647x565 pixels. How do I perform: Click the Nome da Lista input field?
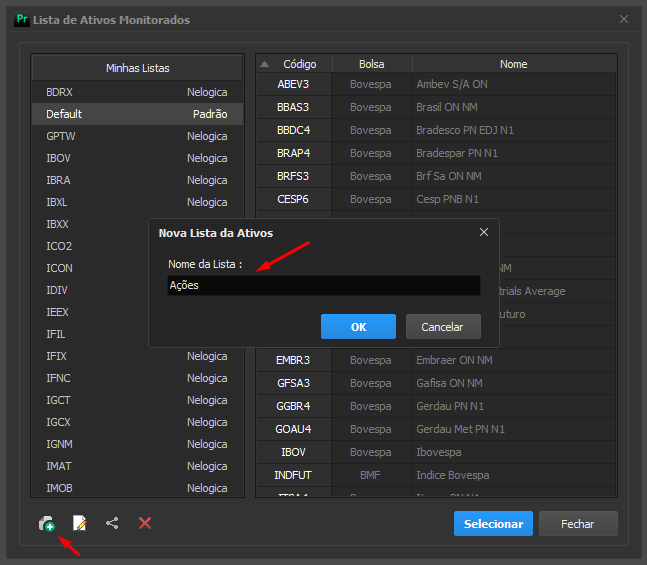324,285
